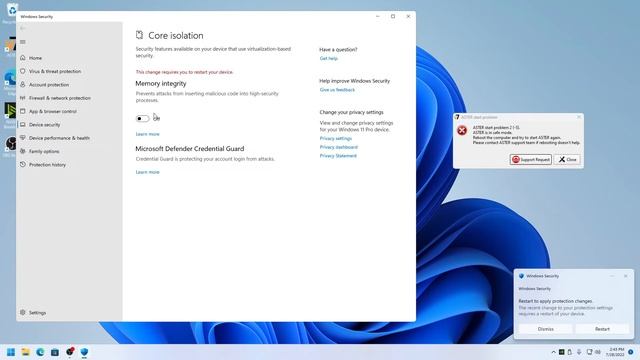Click Close button in ASTER dialog

(567, 160)
